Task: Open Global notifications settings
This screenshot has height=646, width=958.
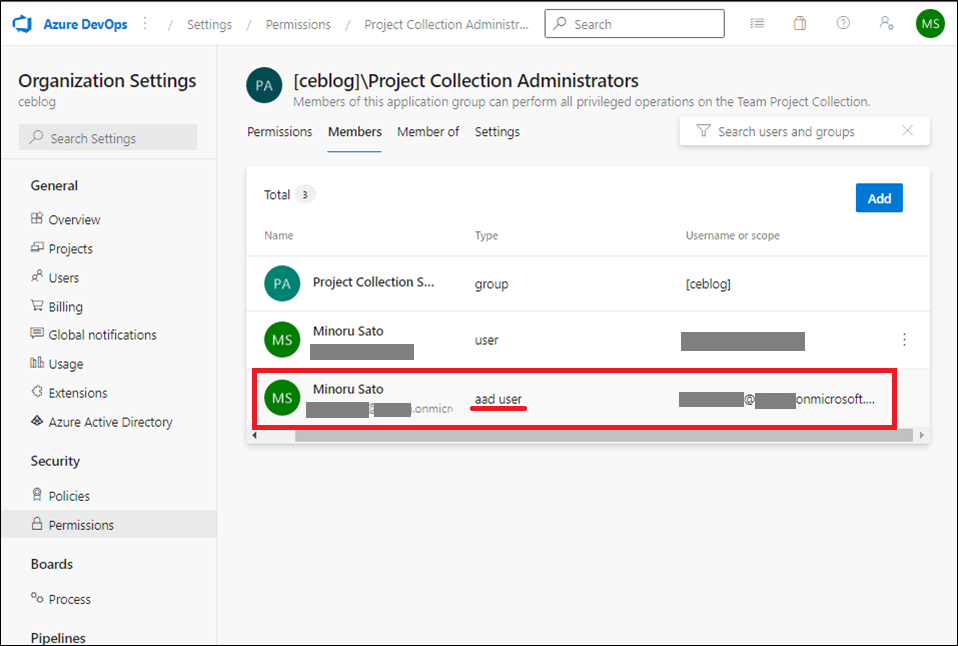Action: point(103,335)
